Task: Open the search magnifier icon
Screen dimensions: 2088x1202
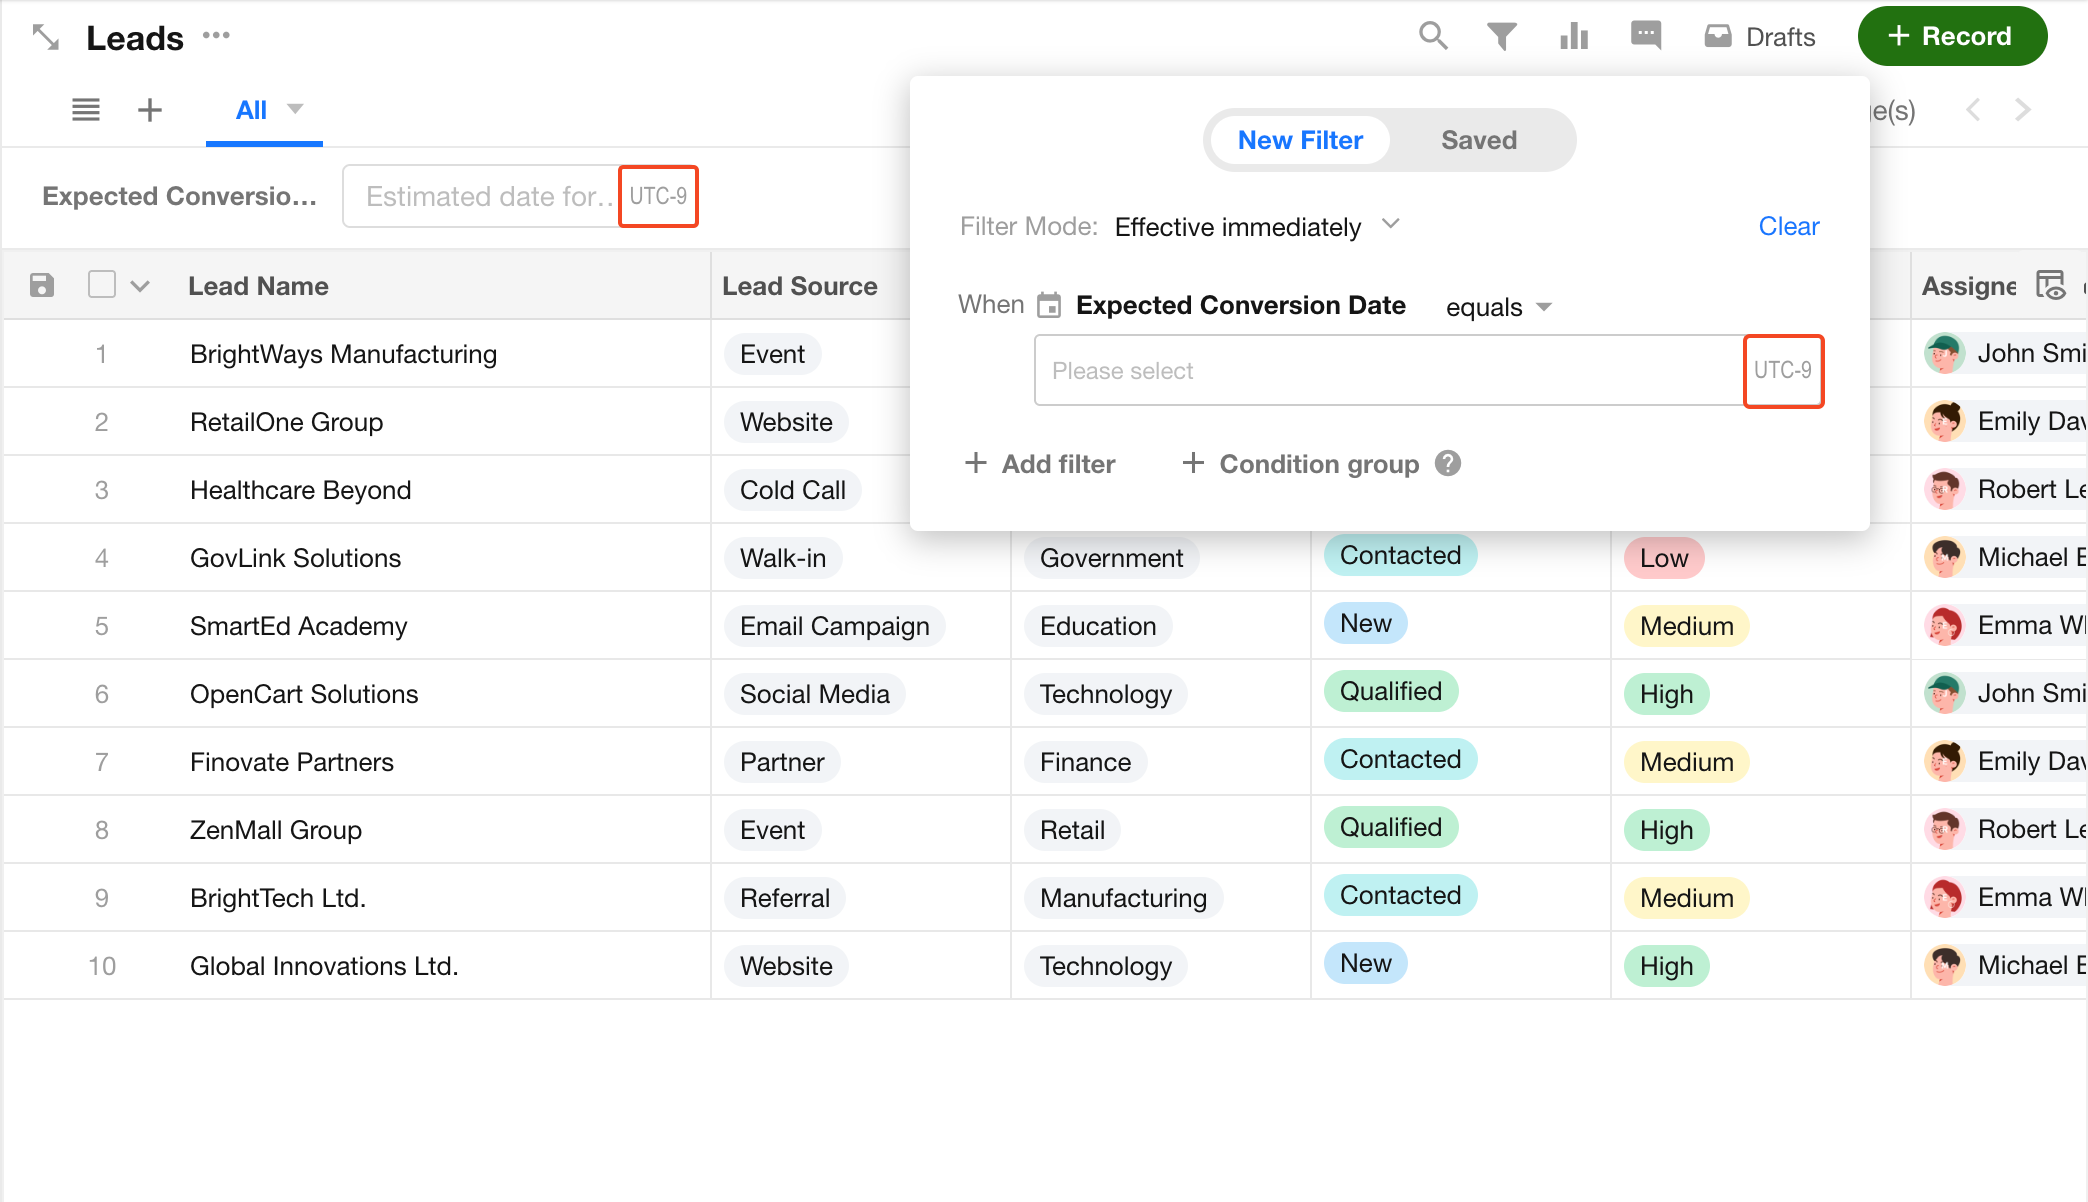Action: point(1433,37)
